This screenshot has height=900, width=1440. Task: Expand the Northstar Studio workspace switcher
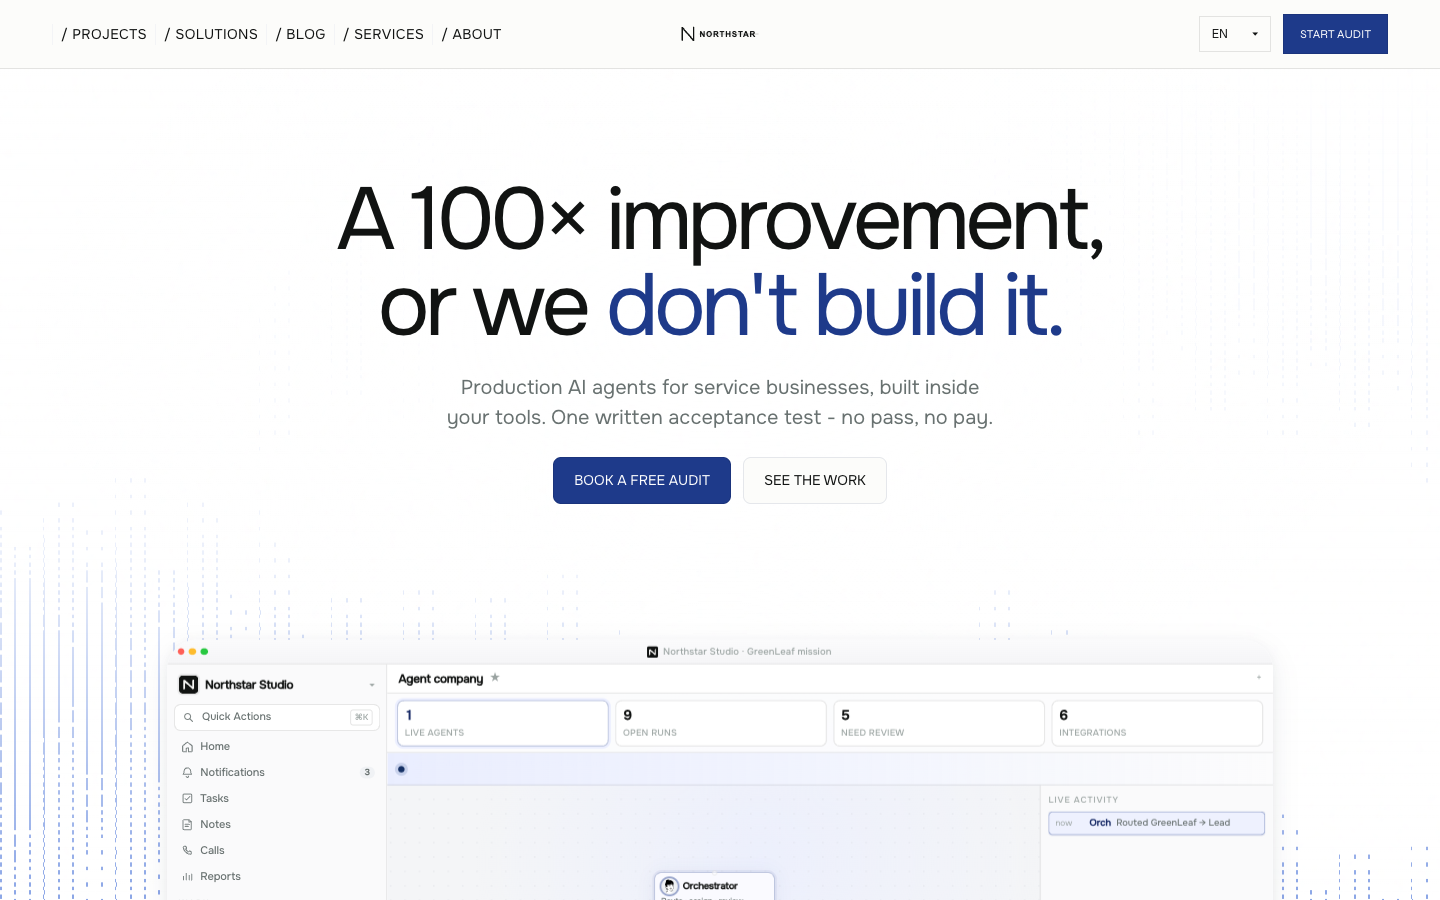[x=372, y=685]
